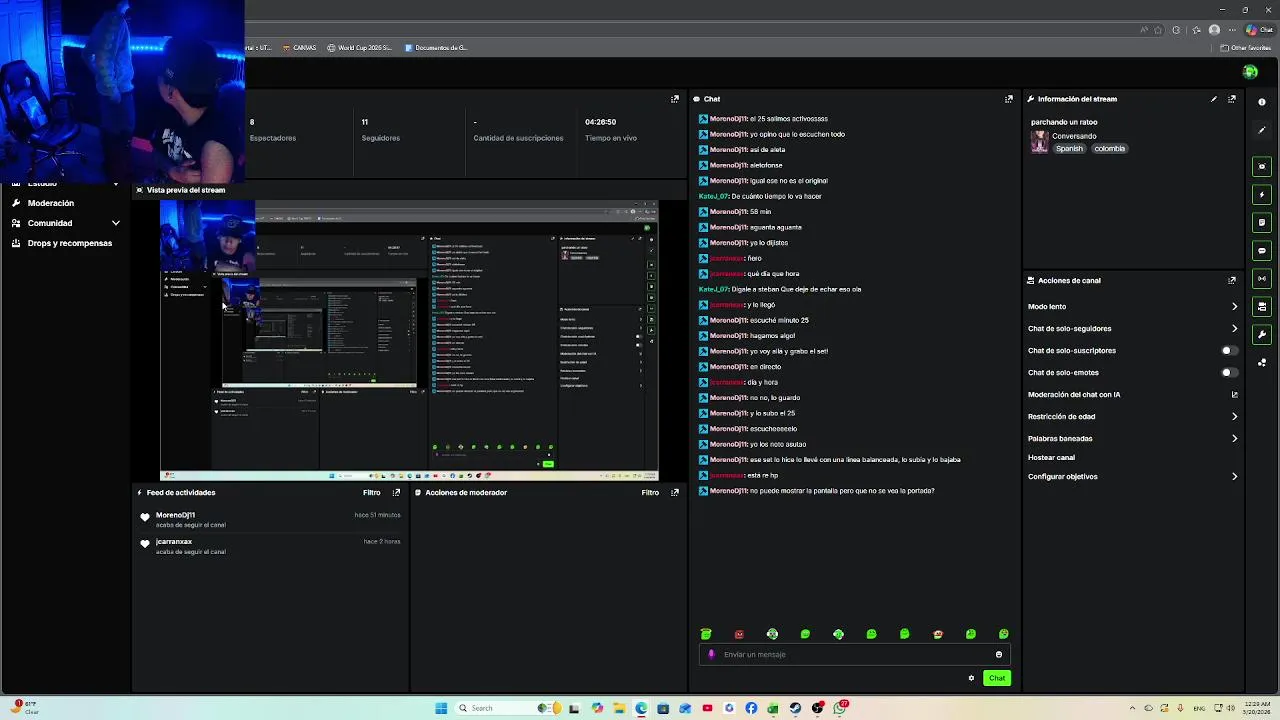
Task: Toggle activity feed lightning icon in right sidebar
Action: click(1262, 194)
